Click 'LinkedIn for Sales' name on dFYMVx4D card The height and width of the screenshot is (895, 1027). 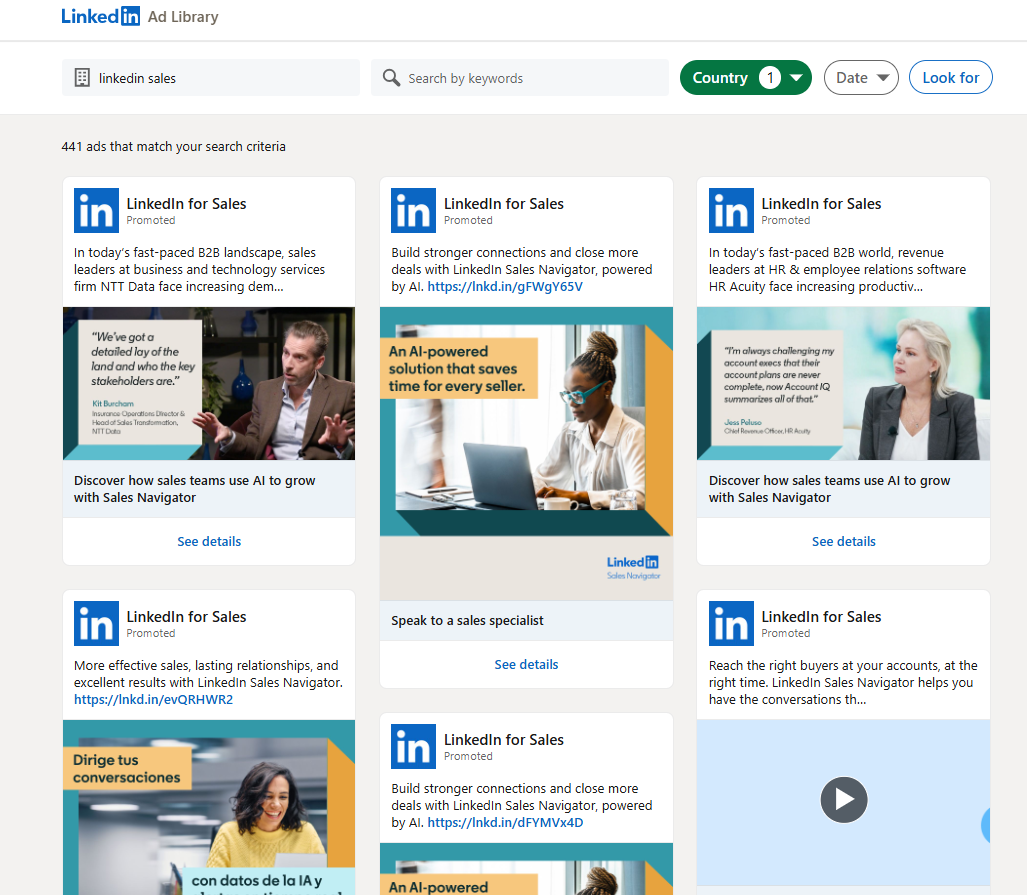click(x=504, y=740)
